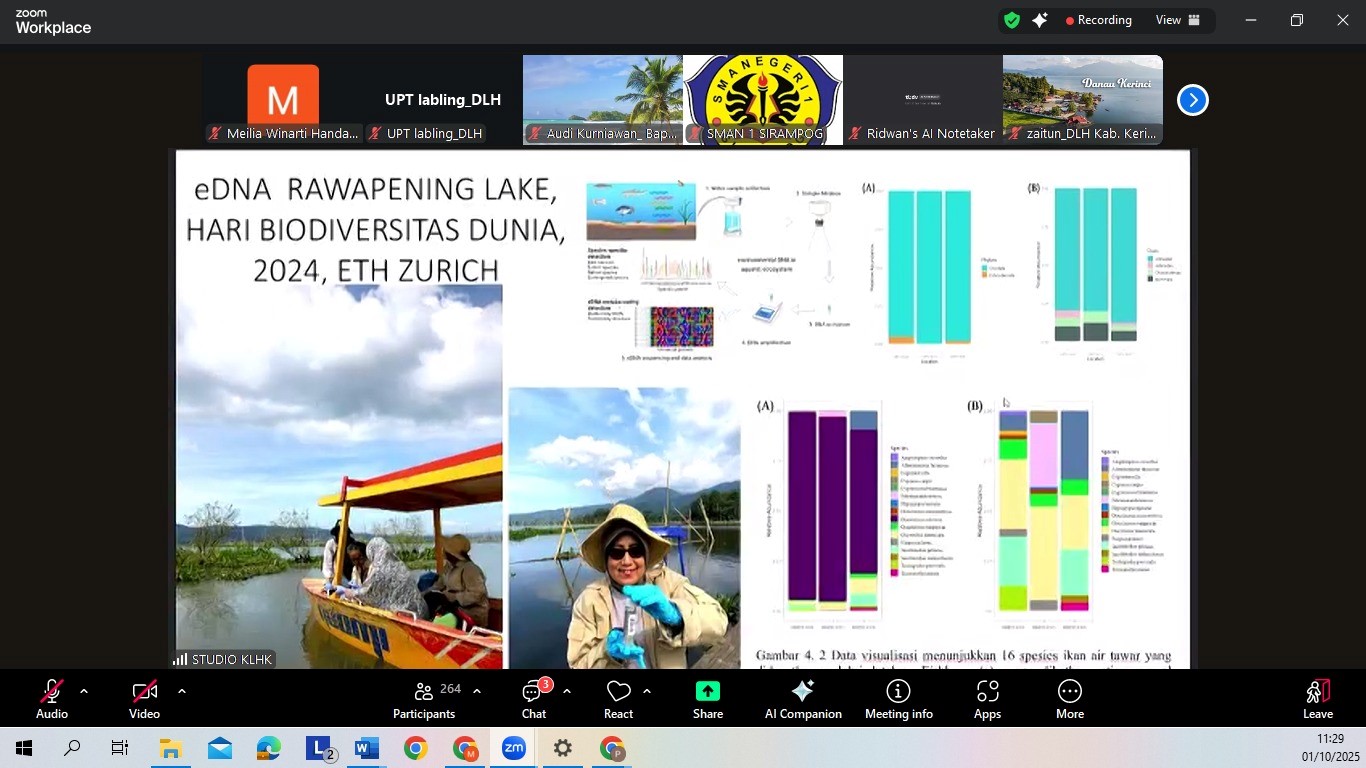Open the Apps panel
The width and height of the screenshot is (1366, 768).
click(x=987, y=699)
